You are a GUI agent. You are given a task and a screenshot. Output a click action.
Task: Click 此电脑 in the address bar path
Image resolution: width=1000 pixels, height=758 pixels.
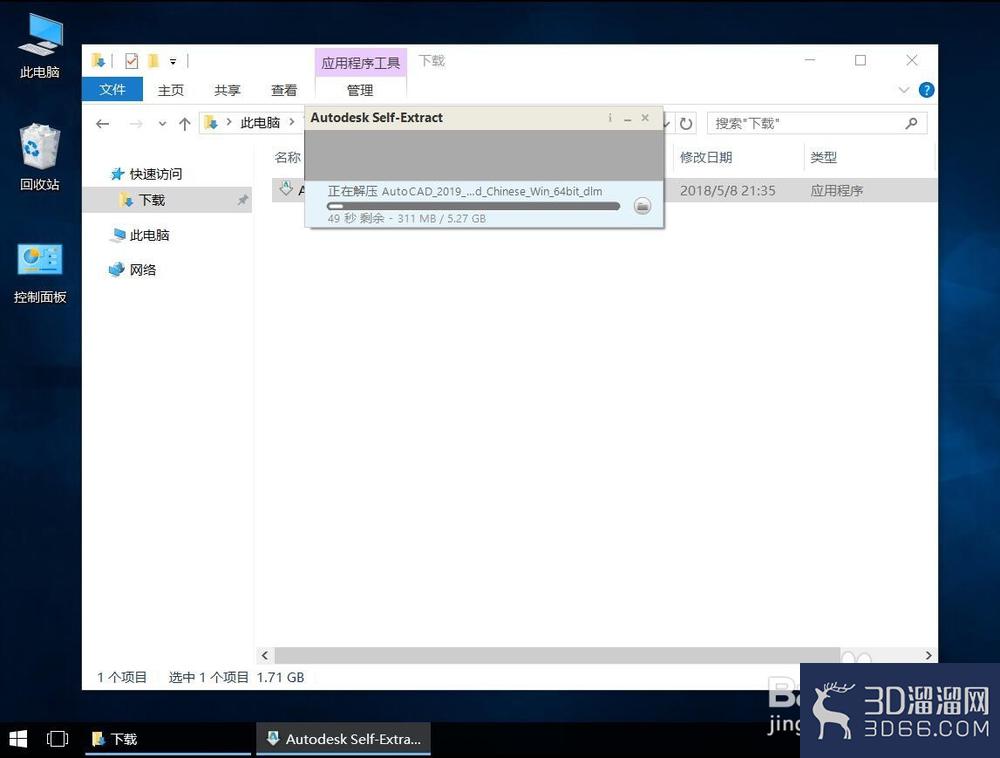tap(260, 122)
